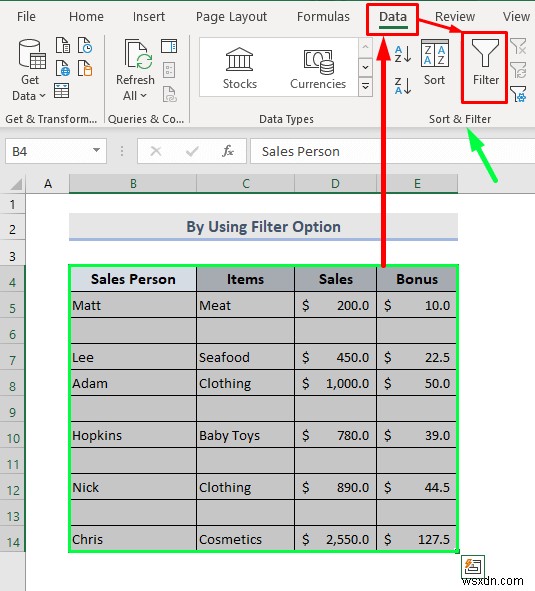535x591 pixels.
Task: Expand the Refresh All dropdown arrow
Action: coord(144,96)
